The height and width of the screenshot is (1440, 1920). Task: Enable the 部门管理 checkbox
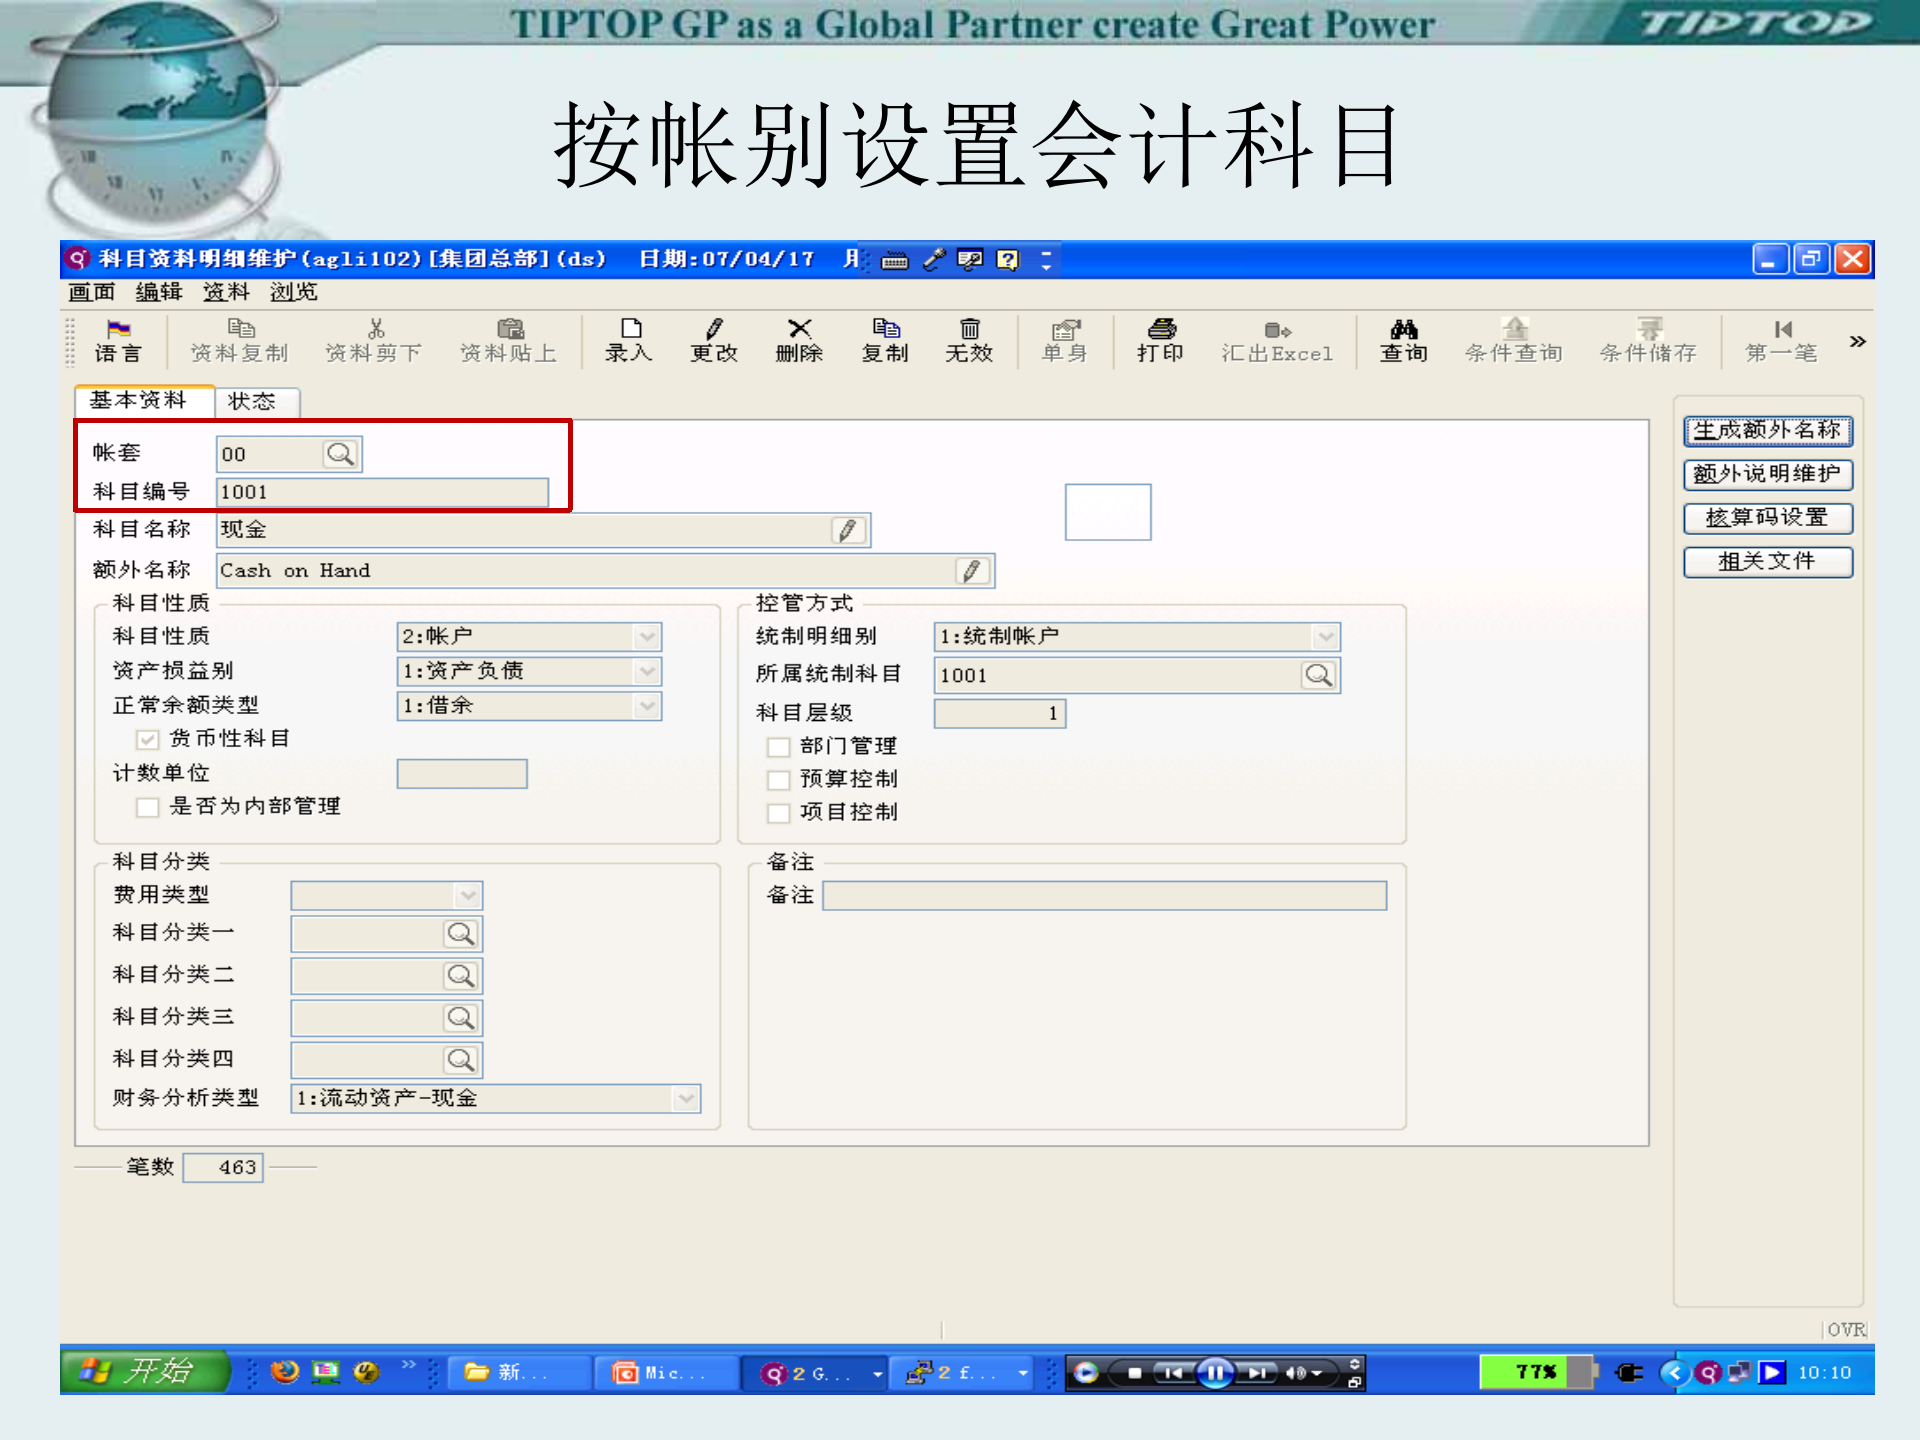point(779,746)
